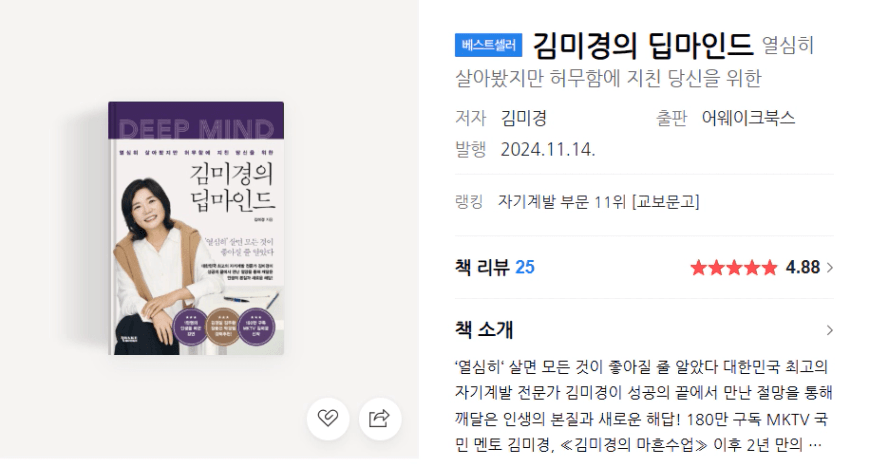This screenshot has width=888, height=467.
Task: Expand 책 소개 with right chevron
Action: pos(830,330)
